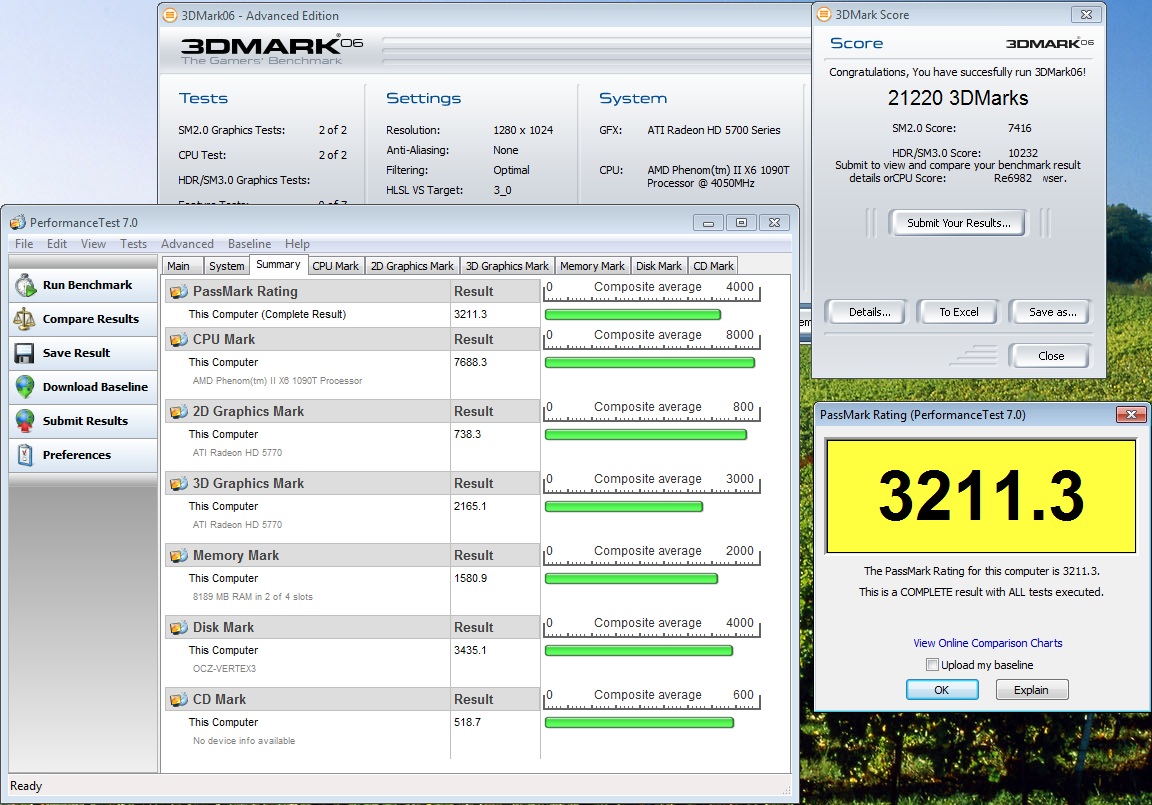
Task: Switch to the 3D Graphics Mark tab
Action: pos(507,266)
